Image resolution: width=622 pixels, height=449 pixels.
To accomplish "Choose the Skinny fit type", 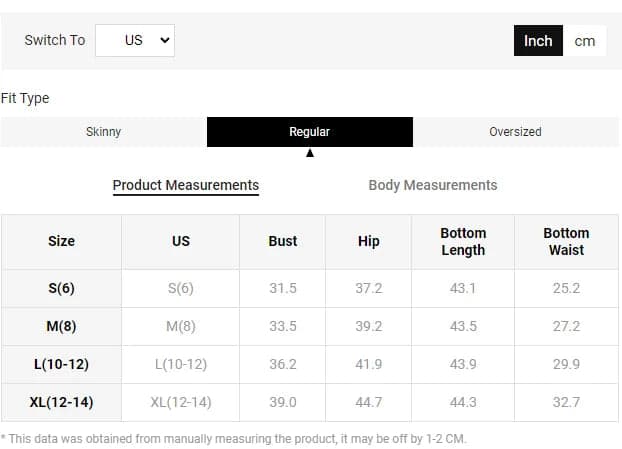I will point(104,132).
